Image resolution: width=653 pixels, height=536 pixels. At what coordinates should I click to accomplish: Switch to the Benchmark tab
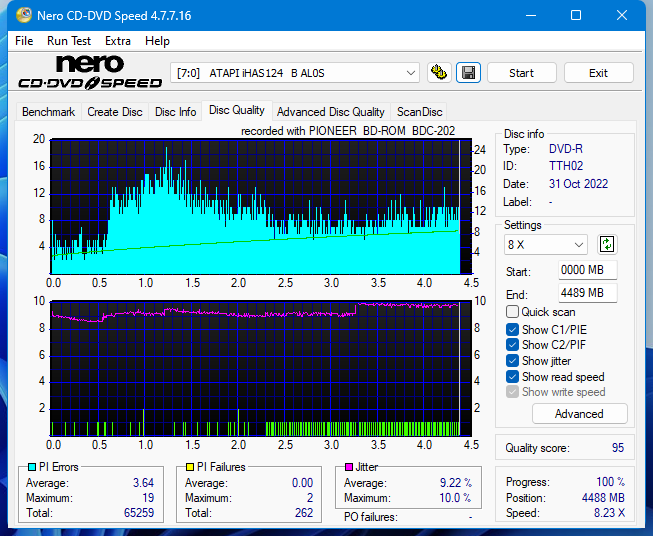(48, 112)
